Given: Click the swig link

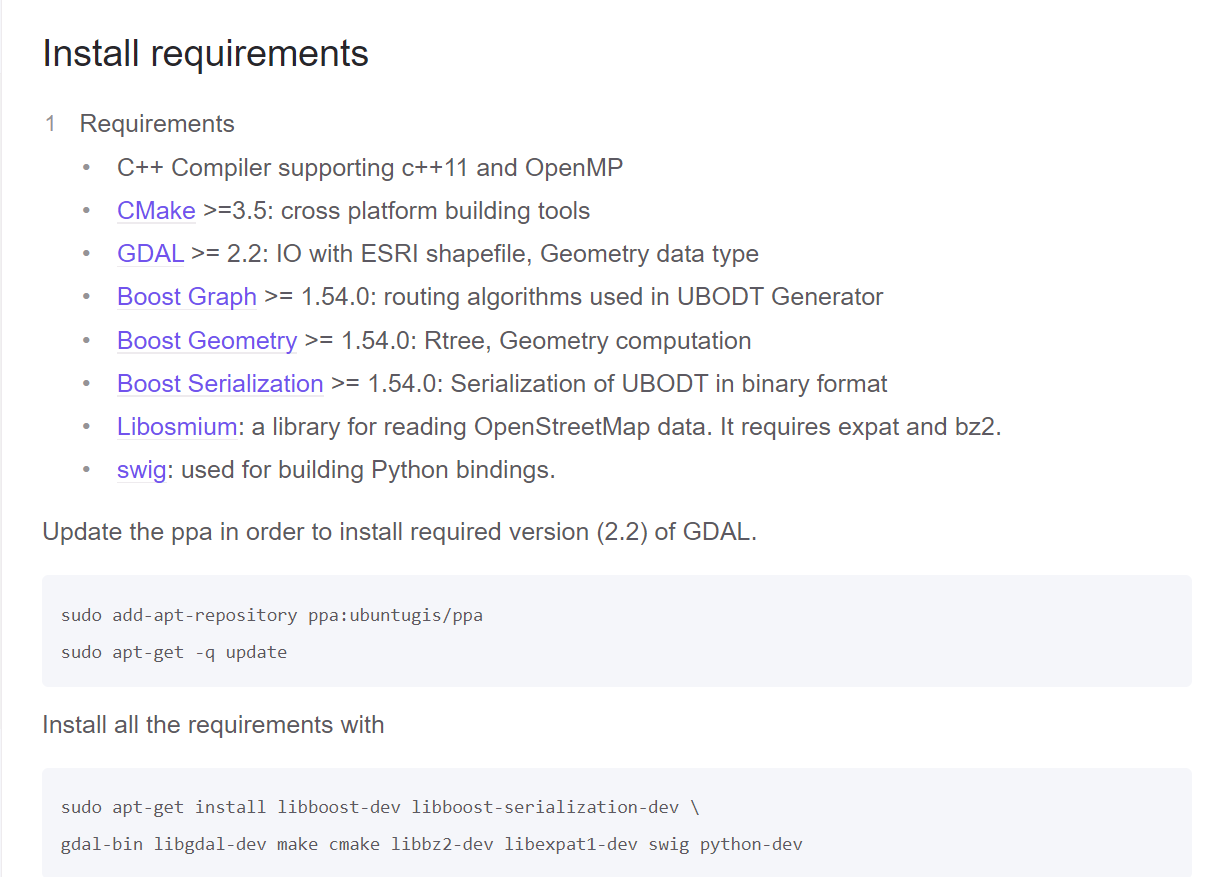Looking at the screenshot, I should click(141, 470).
